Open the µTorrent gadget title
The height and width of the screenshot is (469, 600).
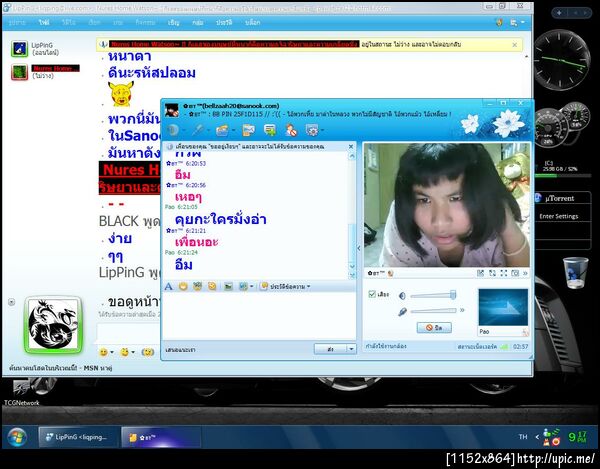[x=559, y=198]
